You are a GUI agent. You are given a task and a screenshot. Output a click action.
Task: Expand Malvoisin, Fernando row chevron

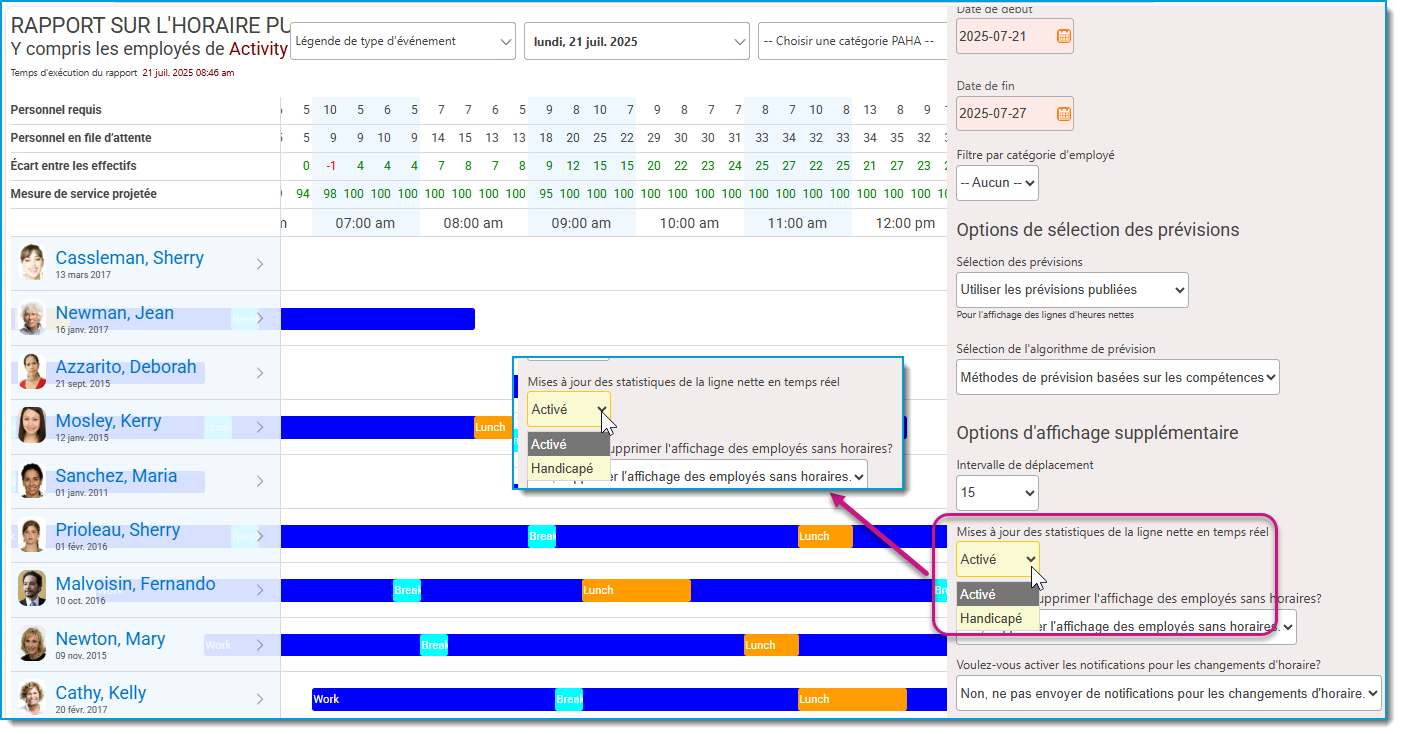click(x=260, y=590)
